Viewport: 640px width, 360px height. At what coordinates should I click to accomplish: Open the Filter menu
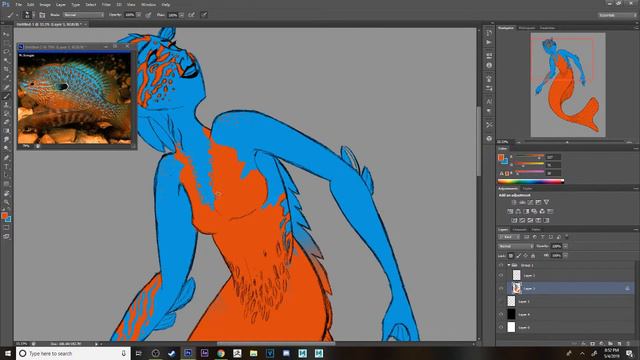(x=106, y=4)
